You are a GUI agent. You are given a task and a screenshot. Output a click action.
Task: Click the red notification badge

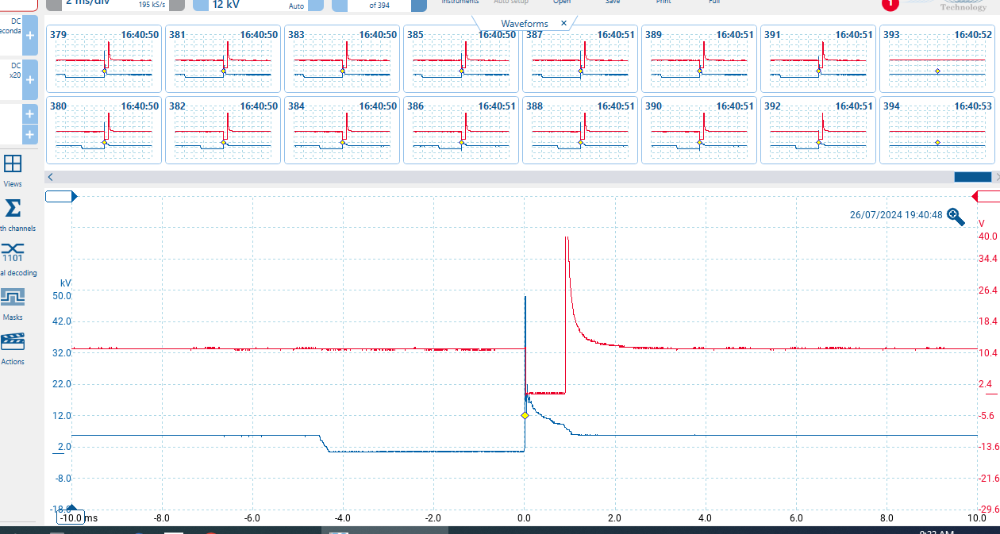click(889, 4)
